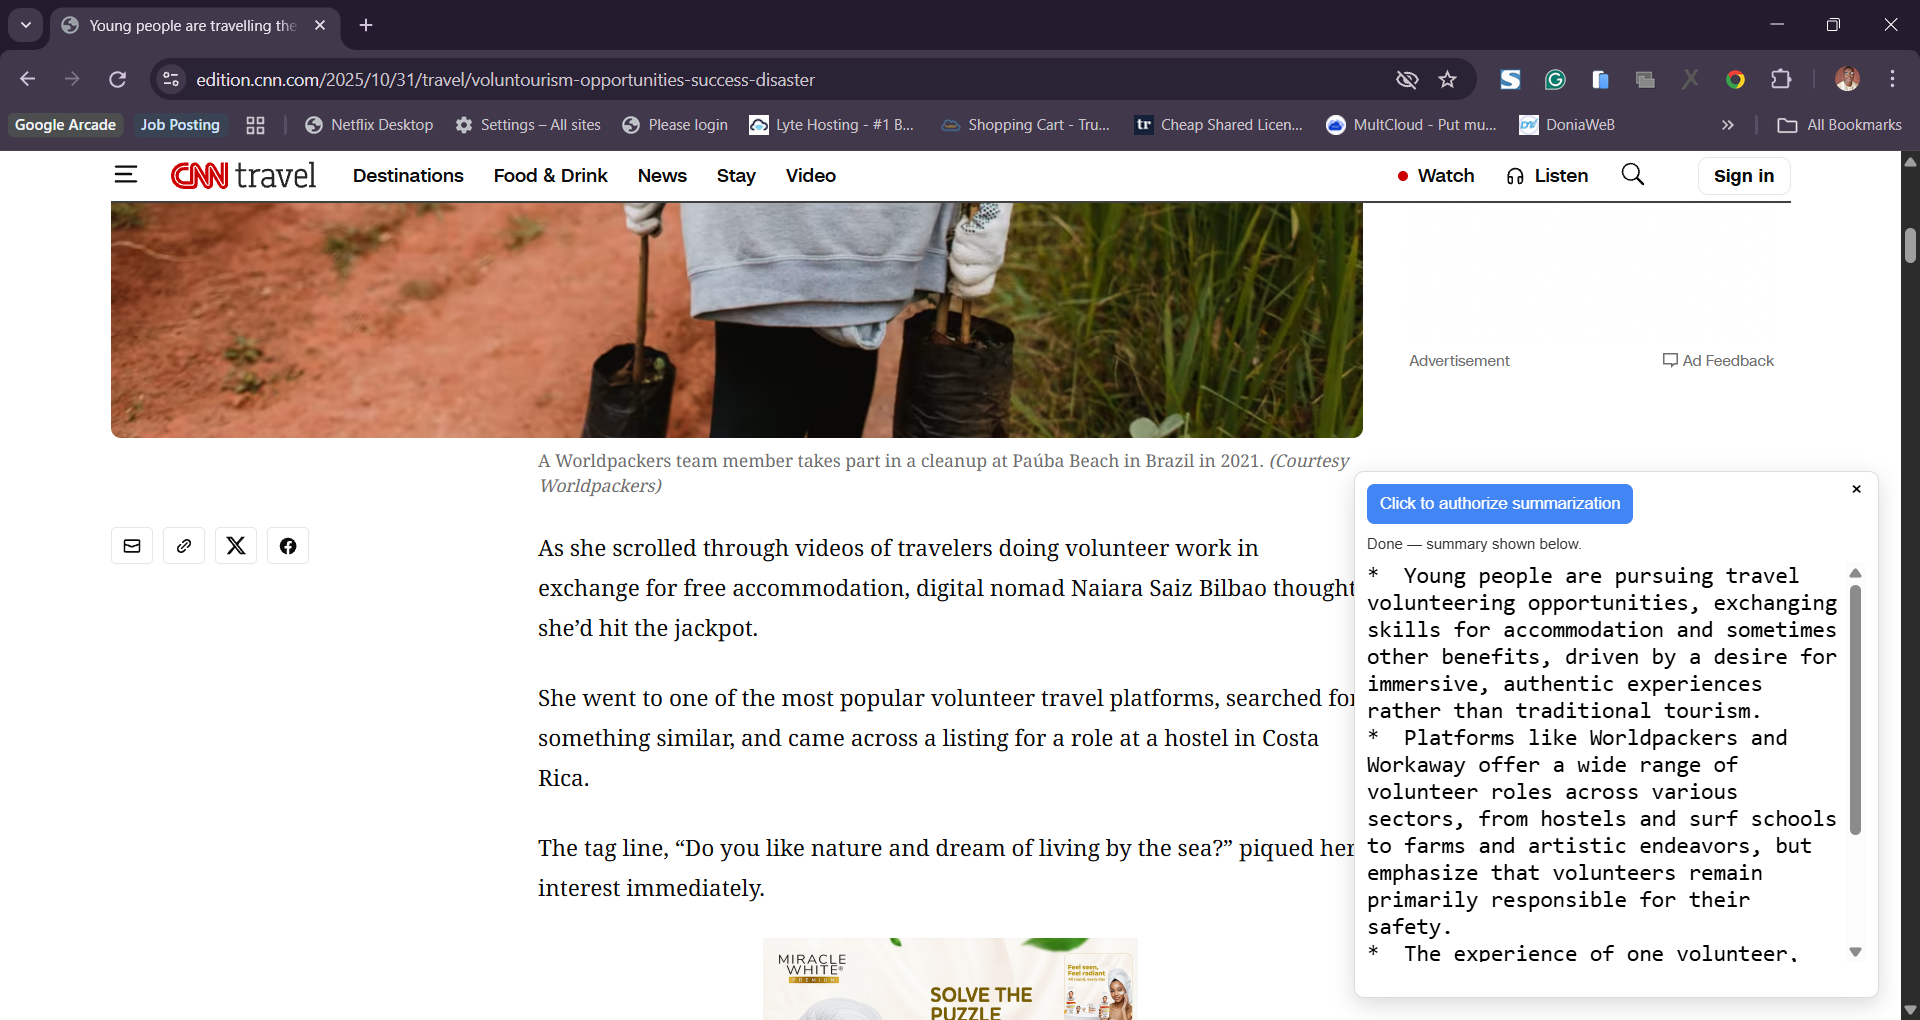
Task: Click the page vertical scrollbar thumb
Action: (x=1910, y=245)
